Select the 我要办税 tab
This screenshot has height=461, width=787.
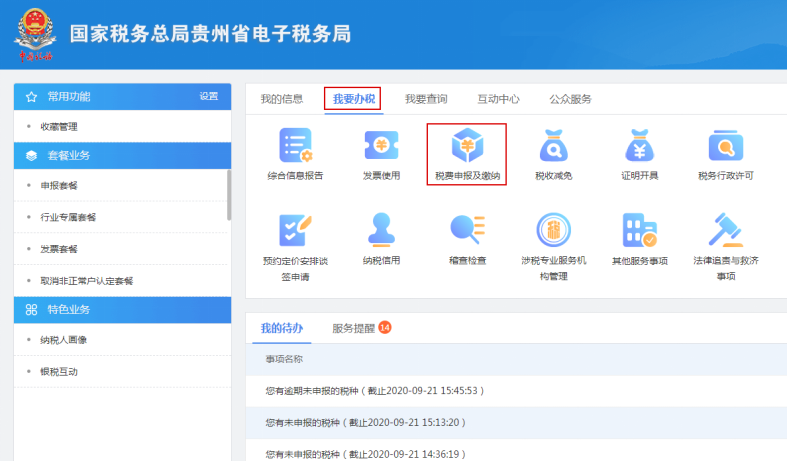point(353,99)
